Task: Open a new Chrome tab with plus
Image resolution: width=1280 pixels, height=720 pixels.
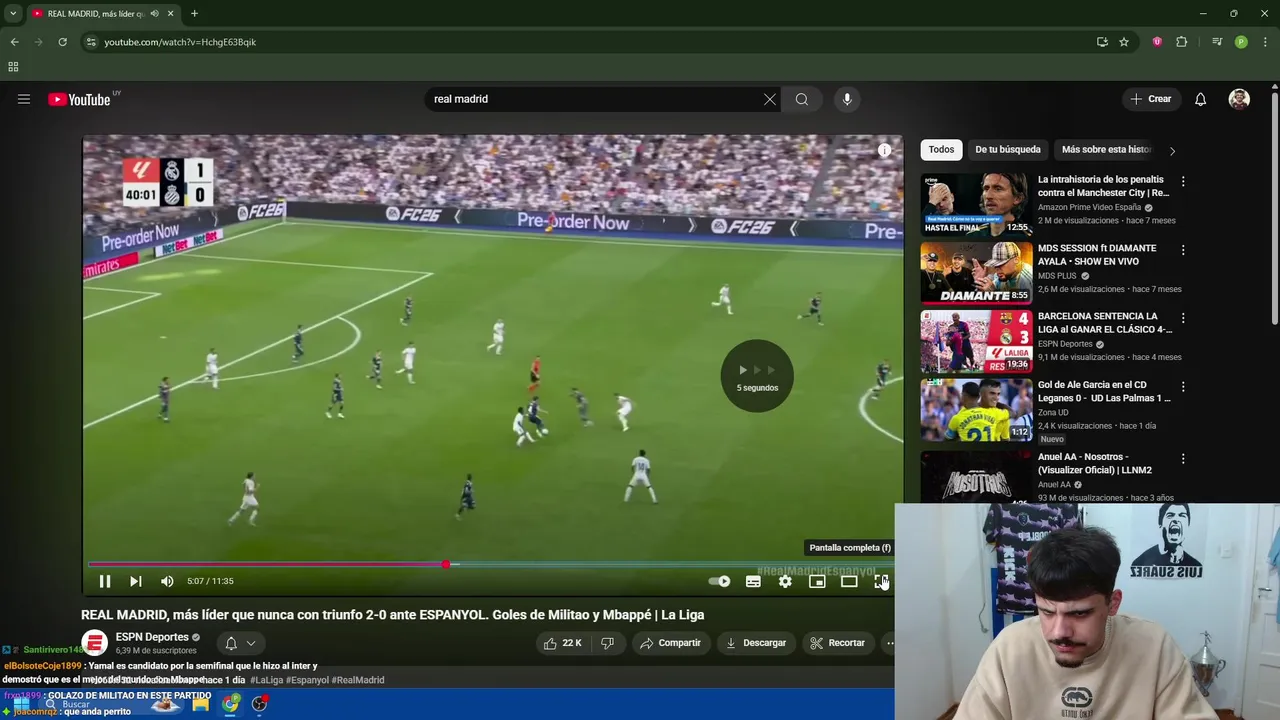Action: (x=194, y=14)
